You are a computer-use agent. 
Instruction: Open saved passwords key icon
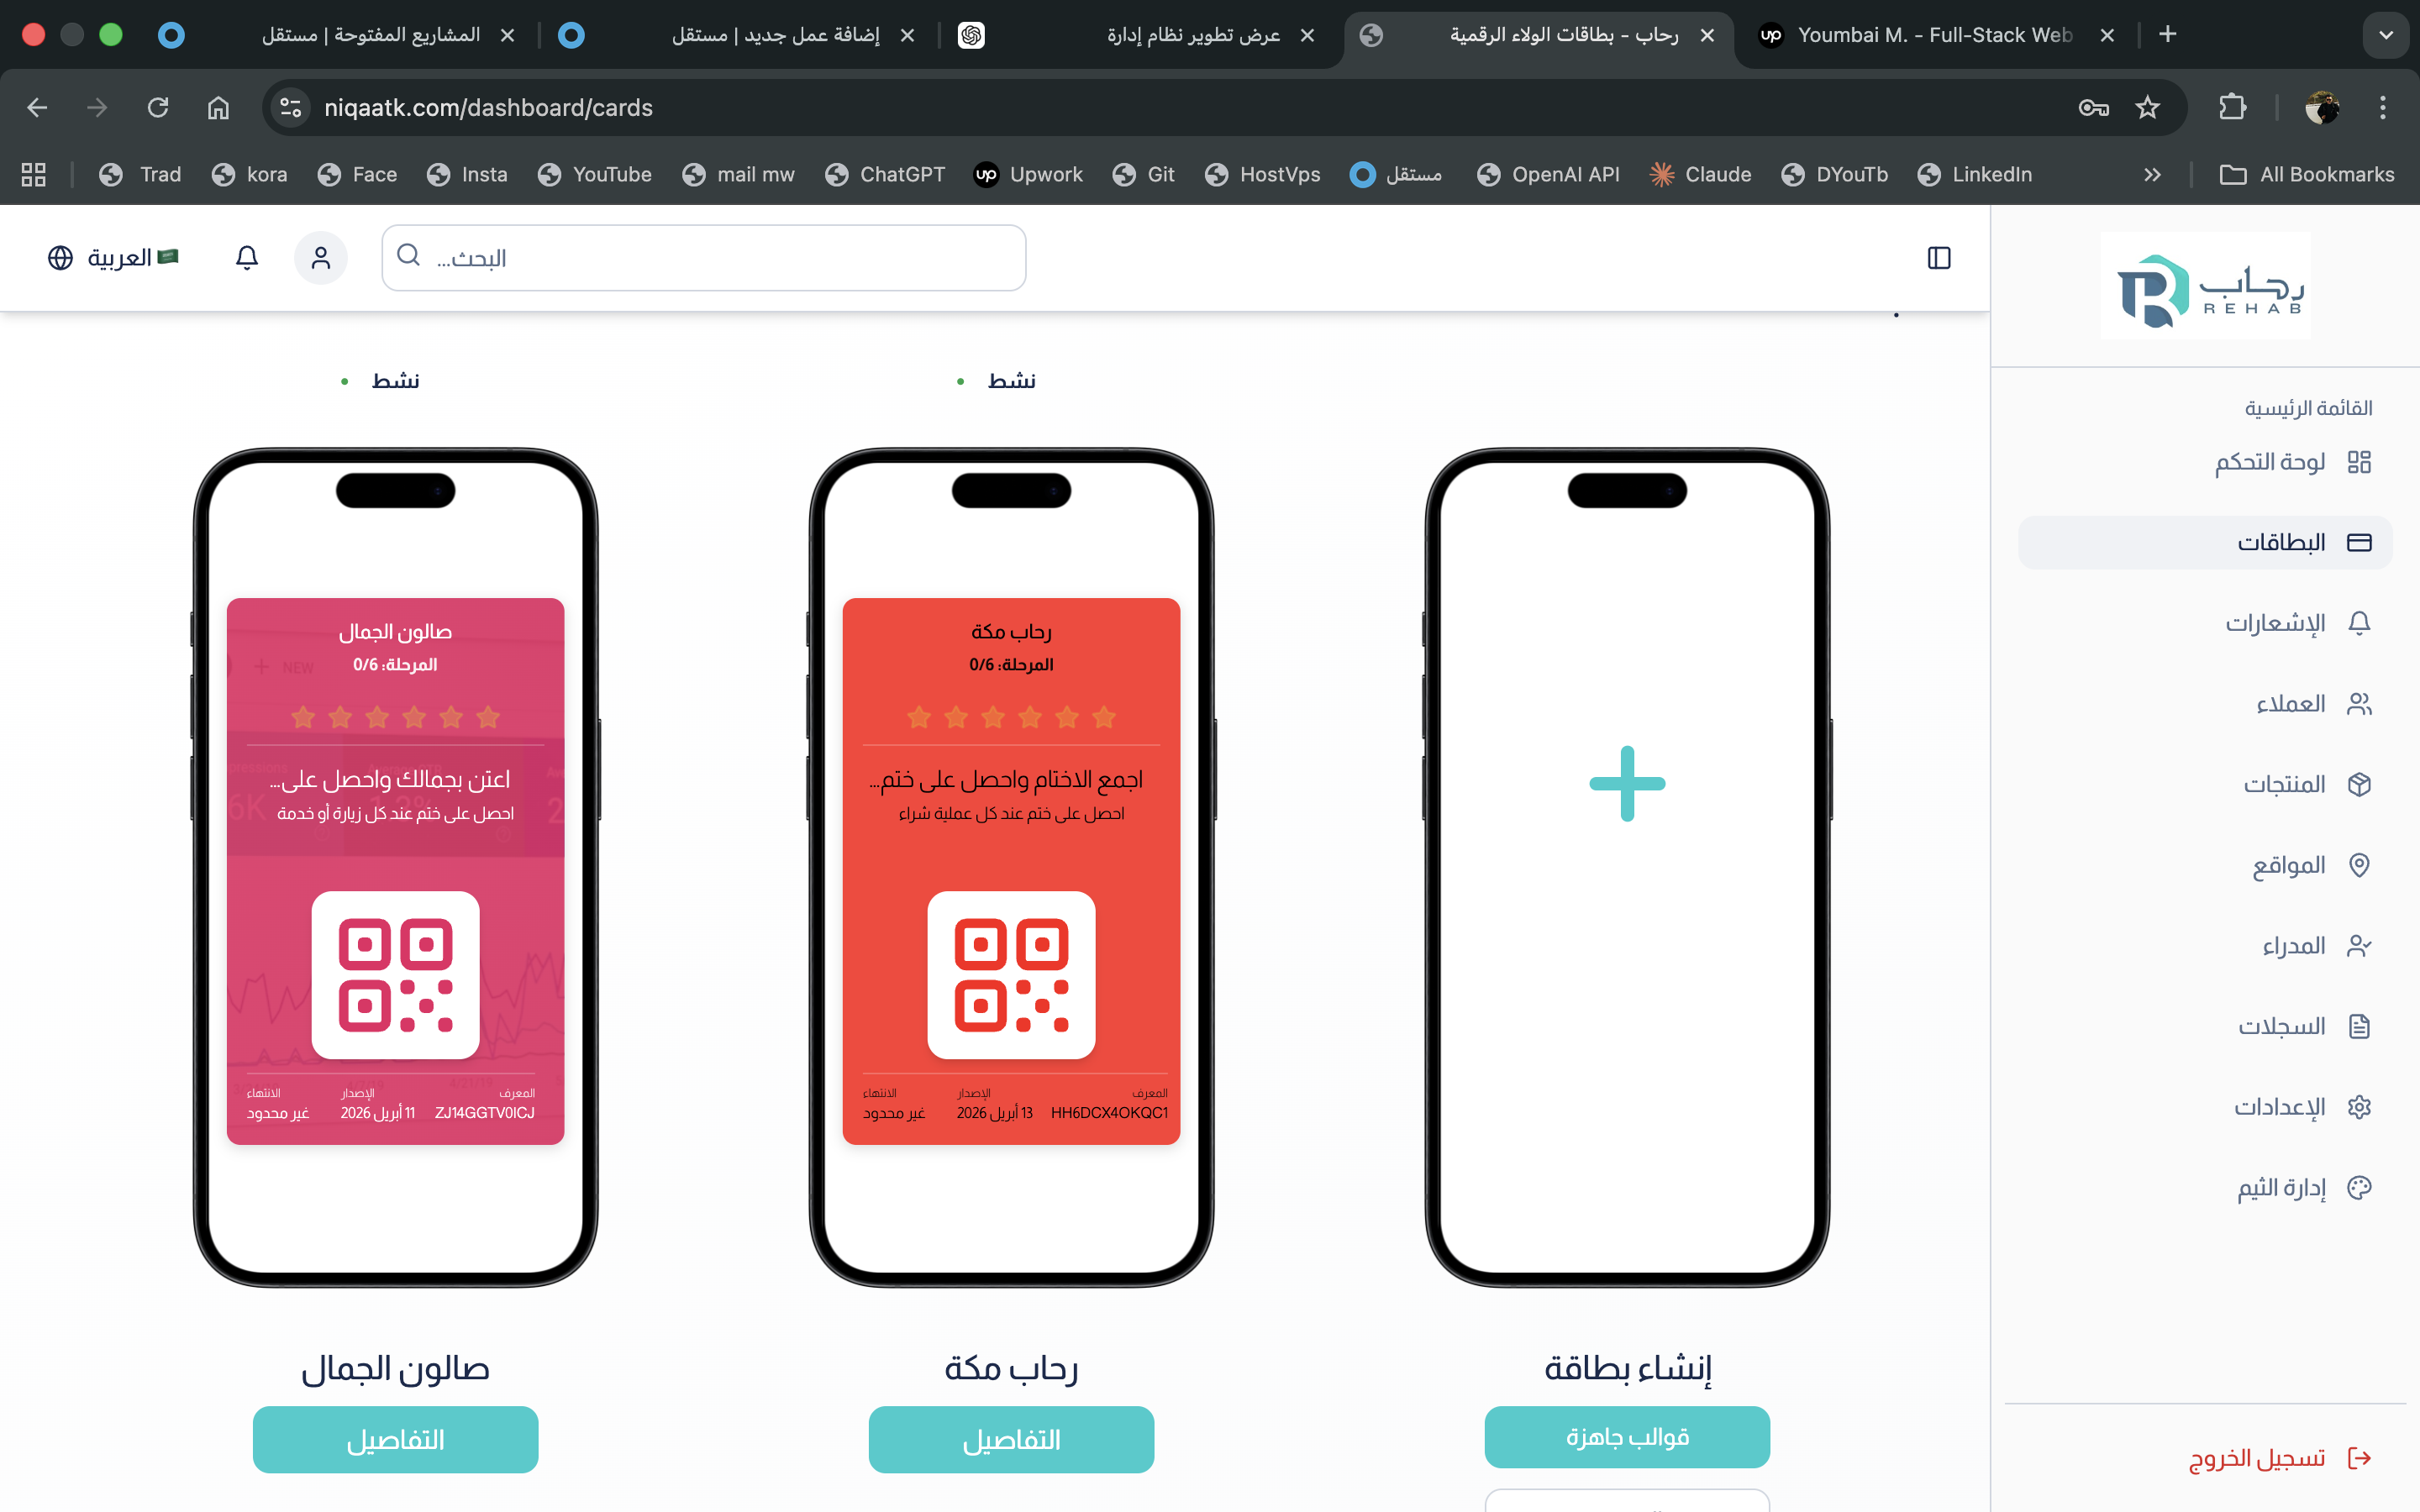click(x=2093, y=108)
